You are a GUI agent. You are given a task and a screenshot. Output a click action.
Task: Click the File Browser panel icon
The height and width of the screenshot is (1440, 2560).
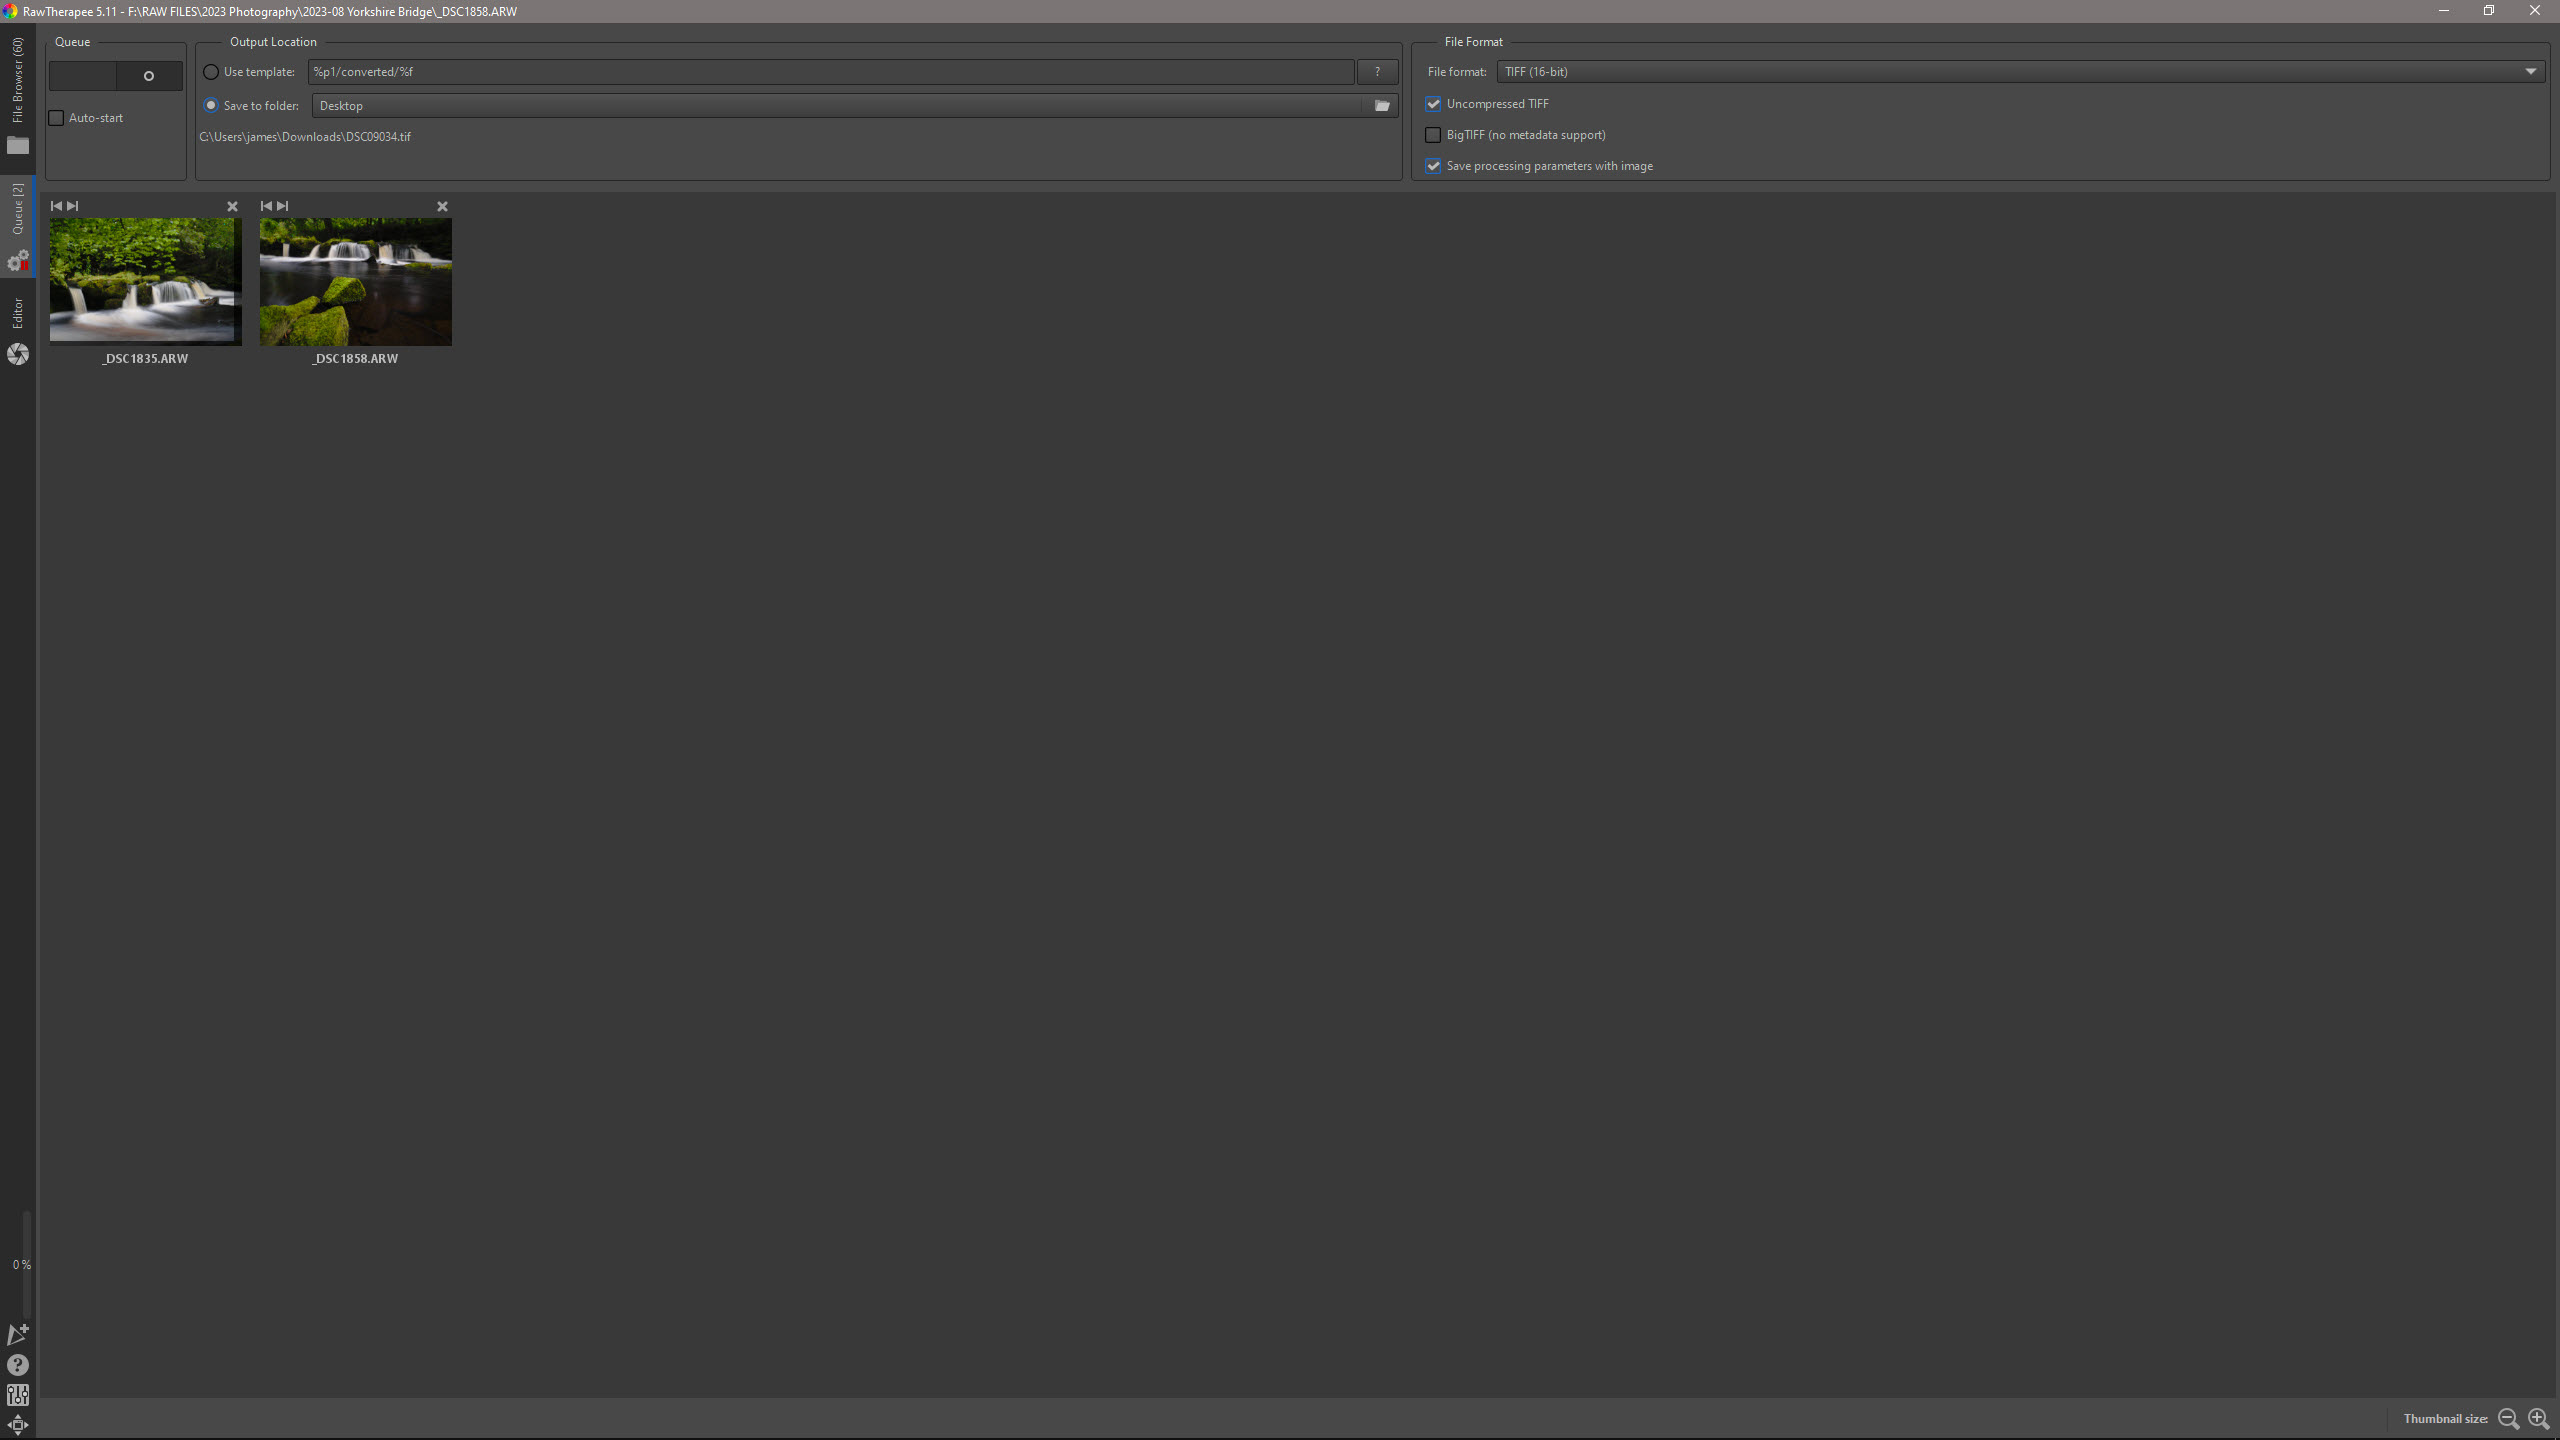[18, 144]
